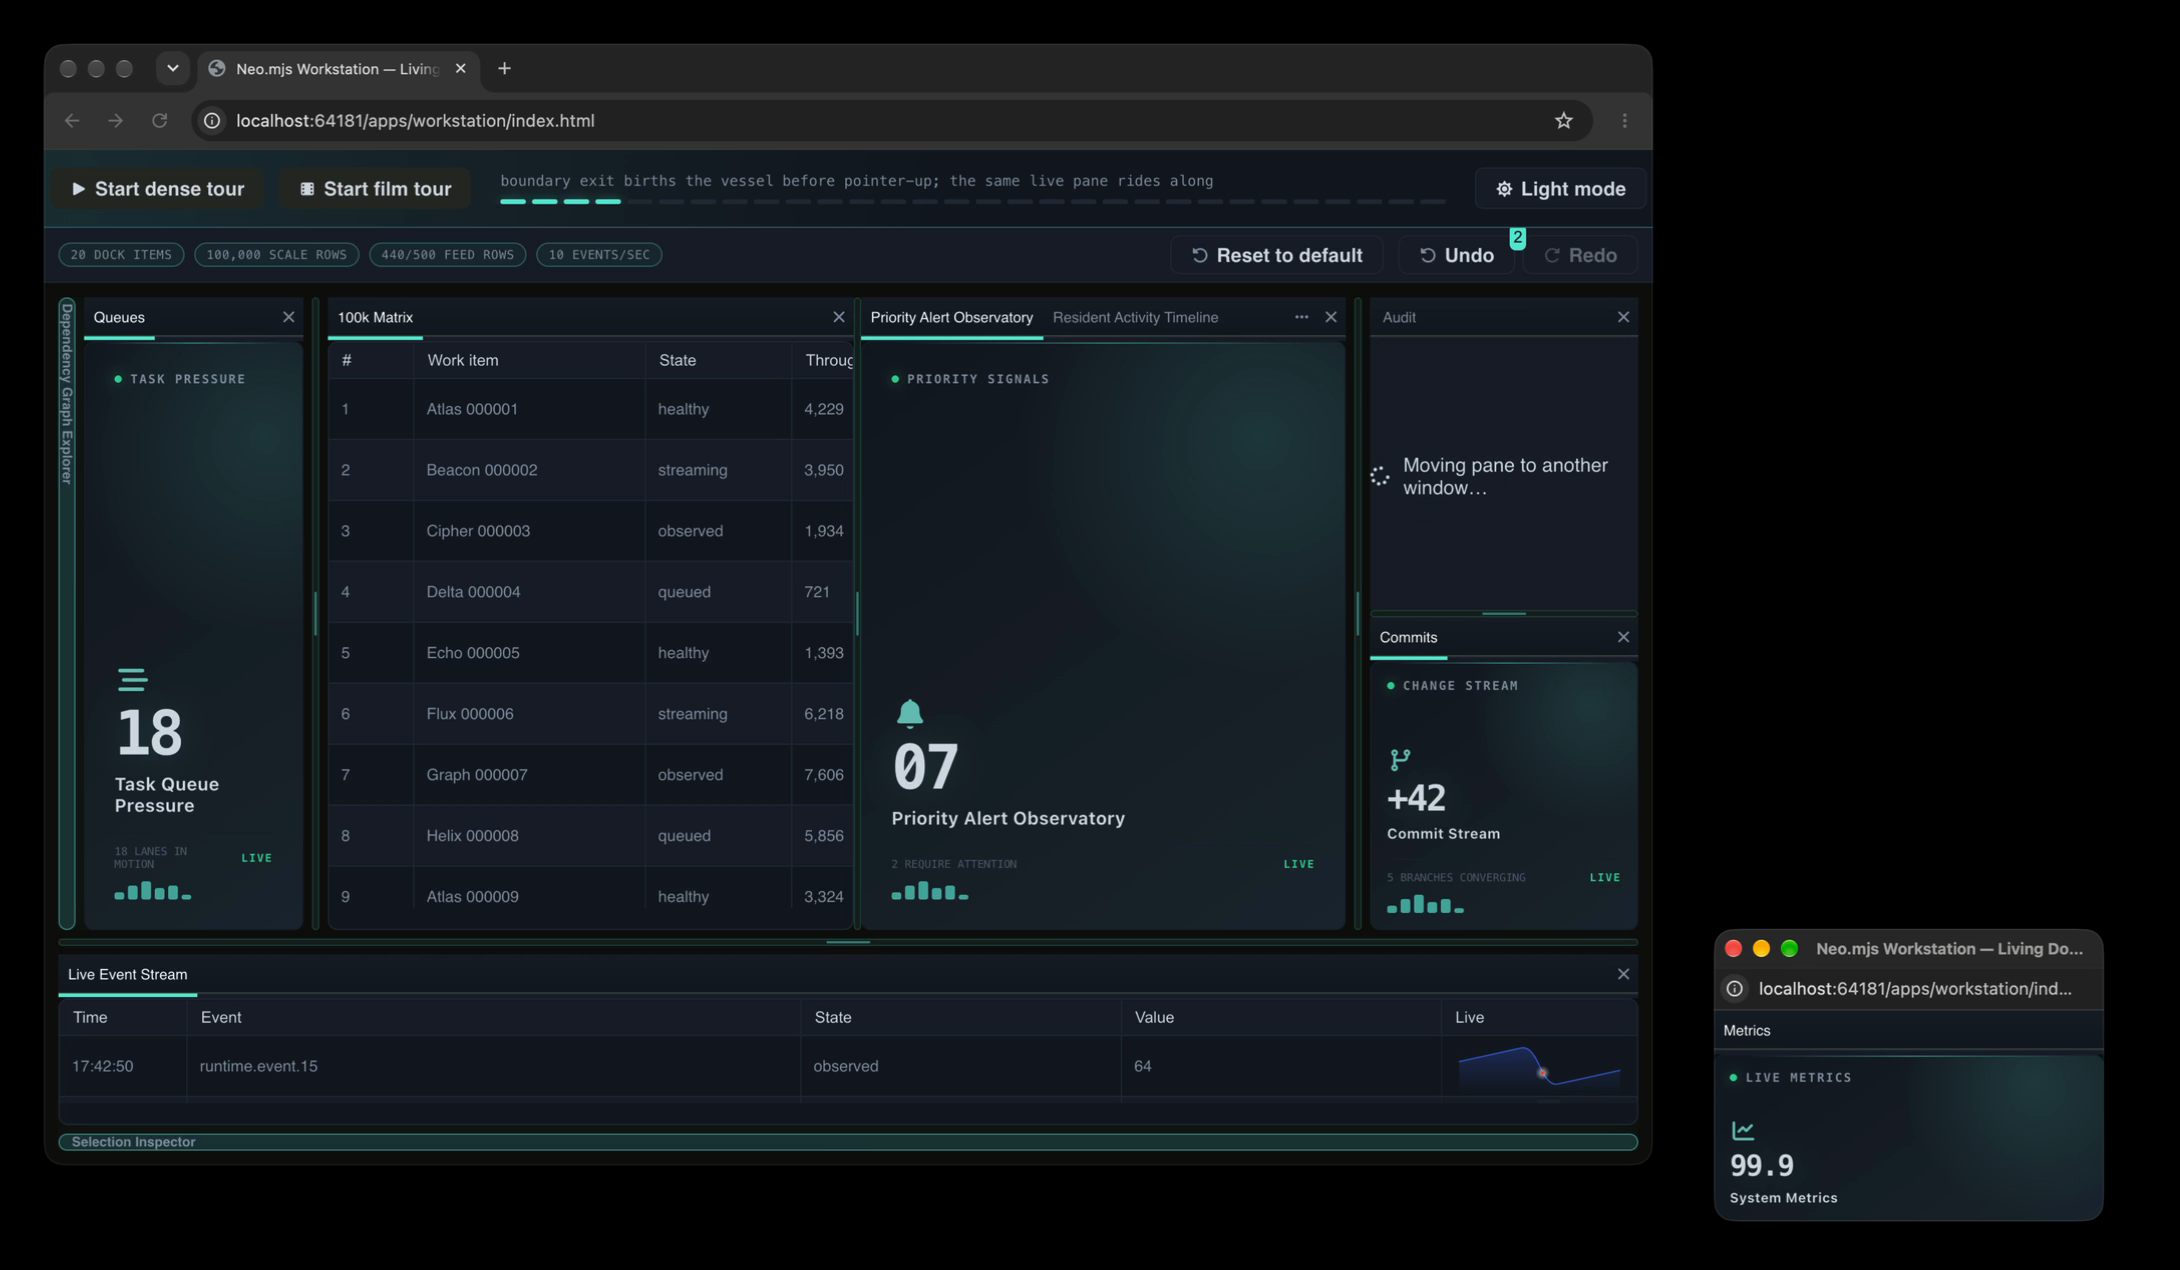Open the browser three-dot menu
The width and height of the screenshot is (2180, 1270).
[x=1624, y=121]
